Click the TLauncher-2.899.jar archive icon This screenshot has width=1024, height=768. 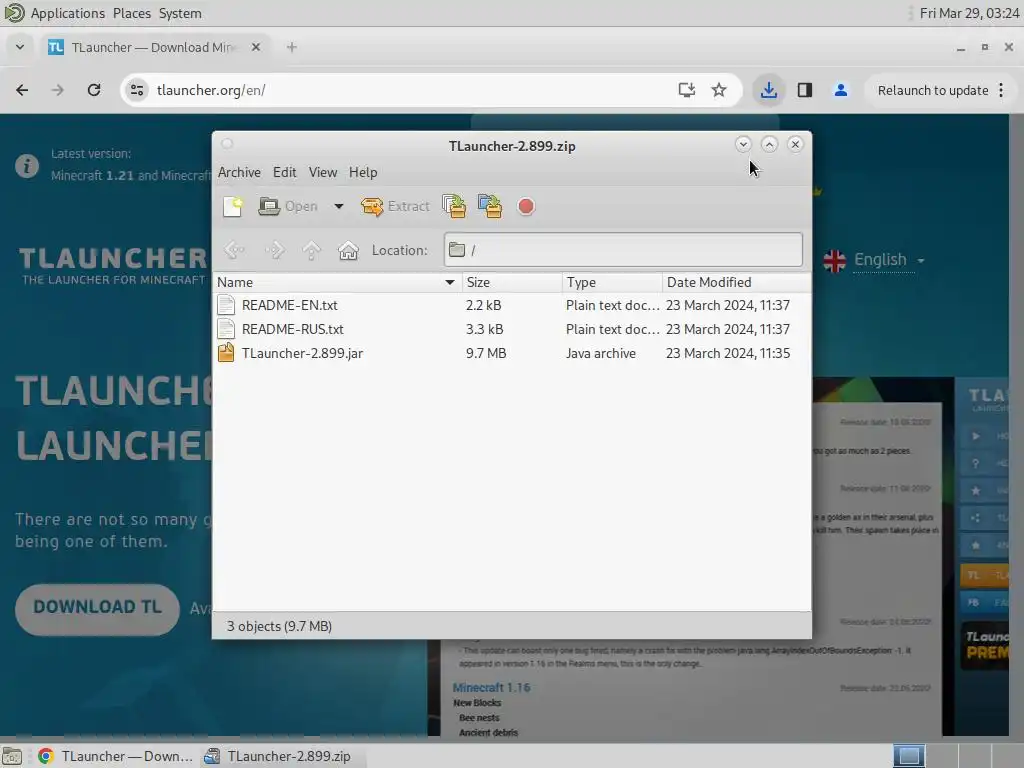(226, 353)
